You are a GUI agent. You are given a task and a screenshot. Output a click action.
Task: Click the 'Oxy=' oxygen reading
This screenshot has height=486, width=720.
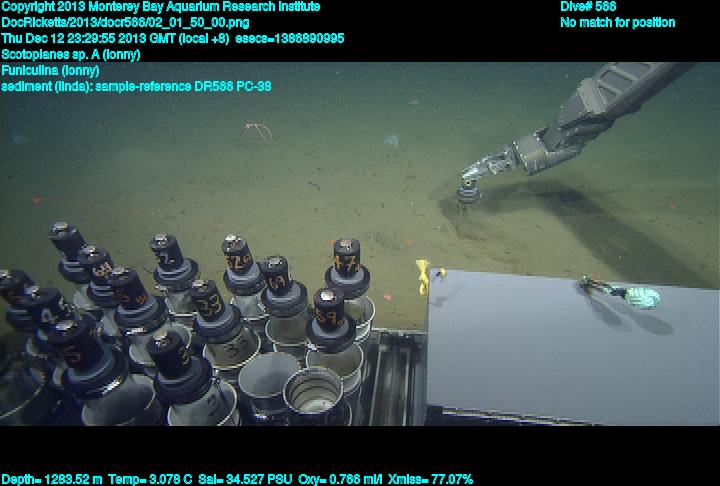tap(340, 480)
